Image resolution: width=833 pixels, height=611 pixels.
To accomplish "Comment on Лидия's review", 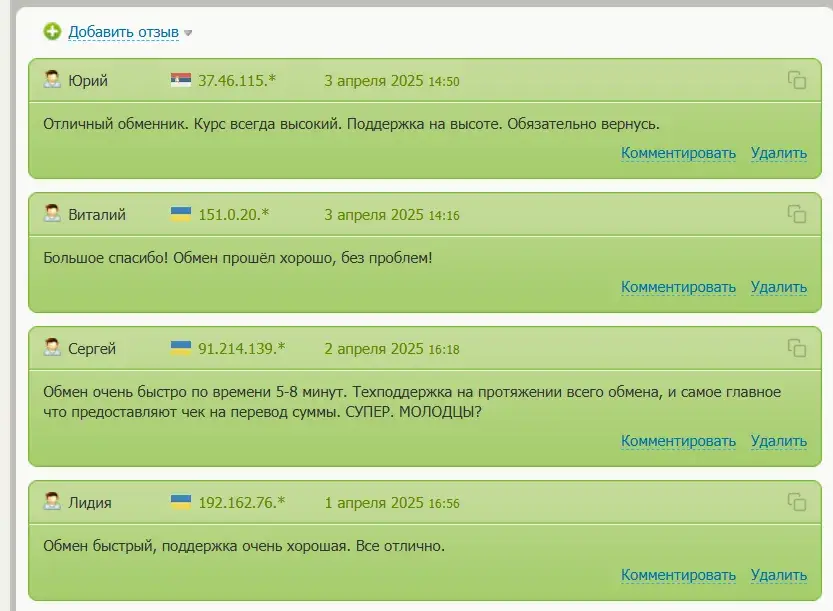I will point(678,575).
